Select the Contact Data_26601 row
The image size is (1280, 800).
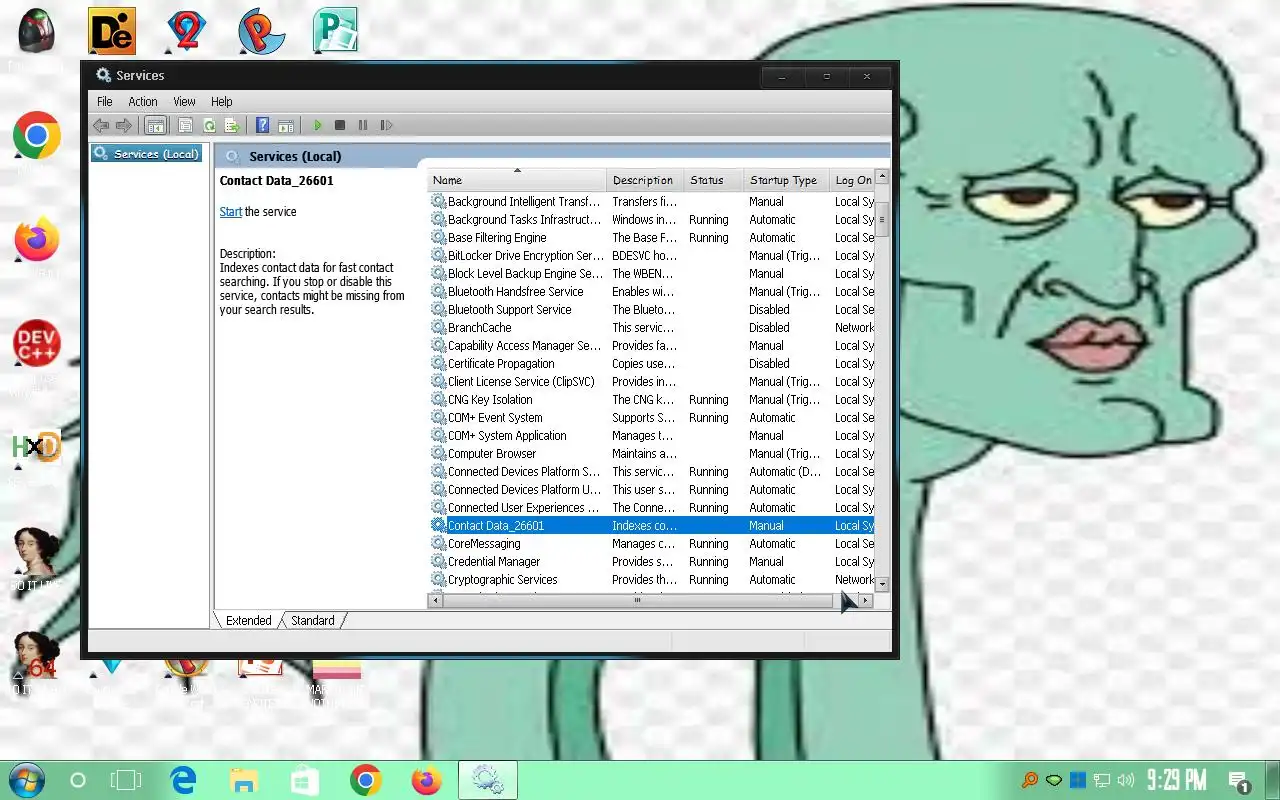click(x=652, y=526)
